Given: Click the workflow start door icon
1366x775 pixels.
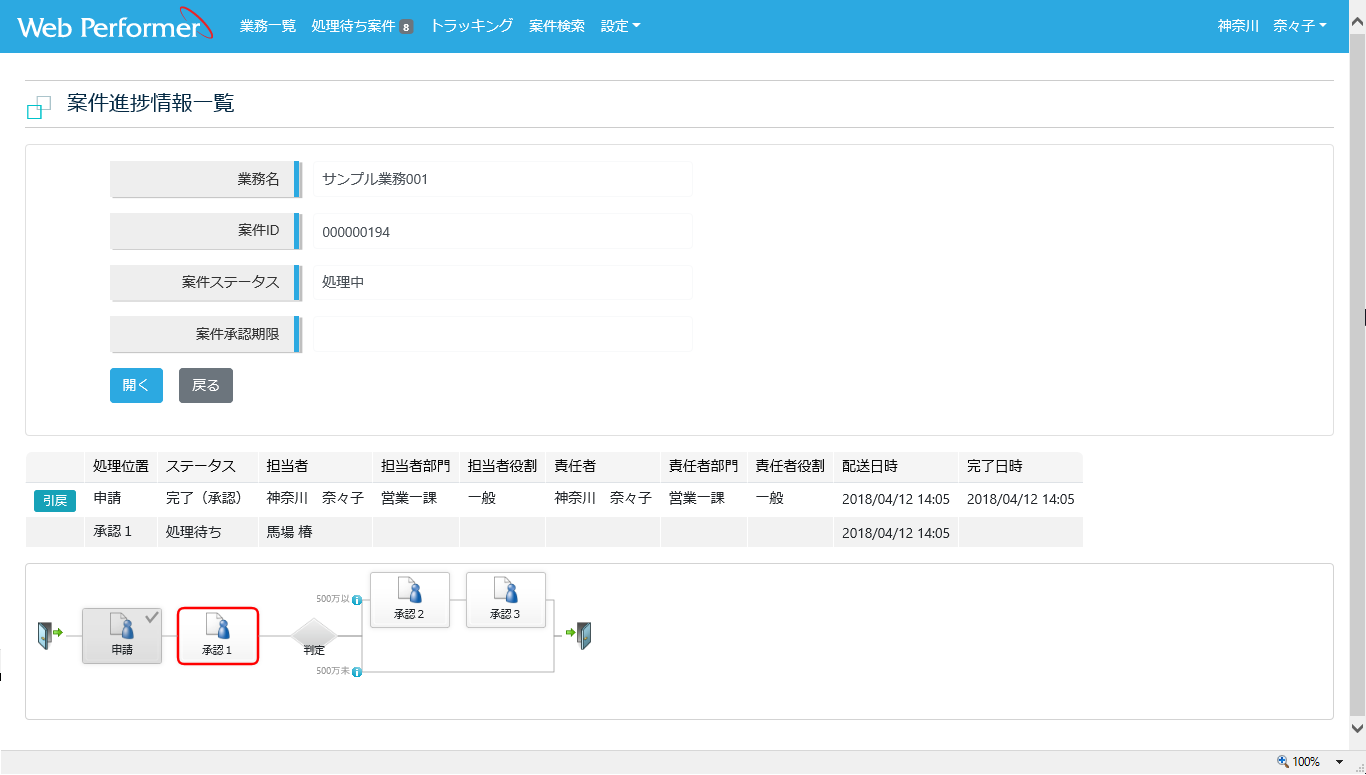Looking at the screenshot, I should pos(45,635).
